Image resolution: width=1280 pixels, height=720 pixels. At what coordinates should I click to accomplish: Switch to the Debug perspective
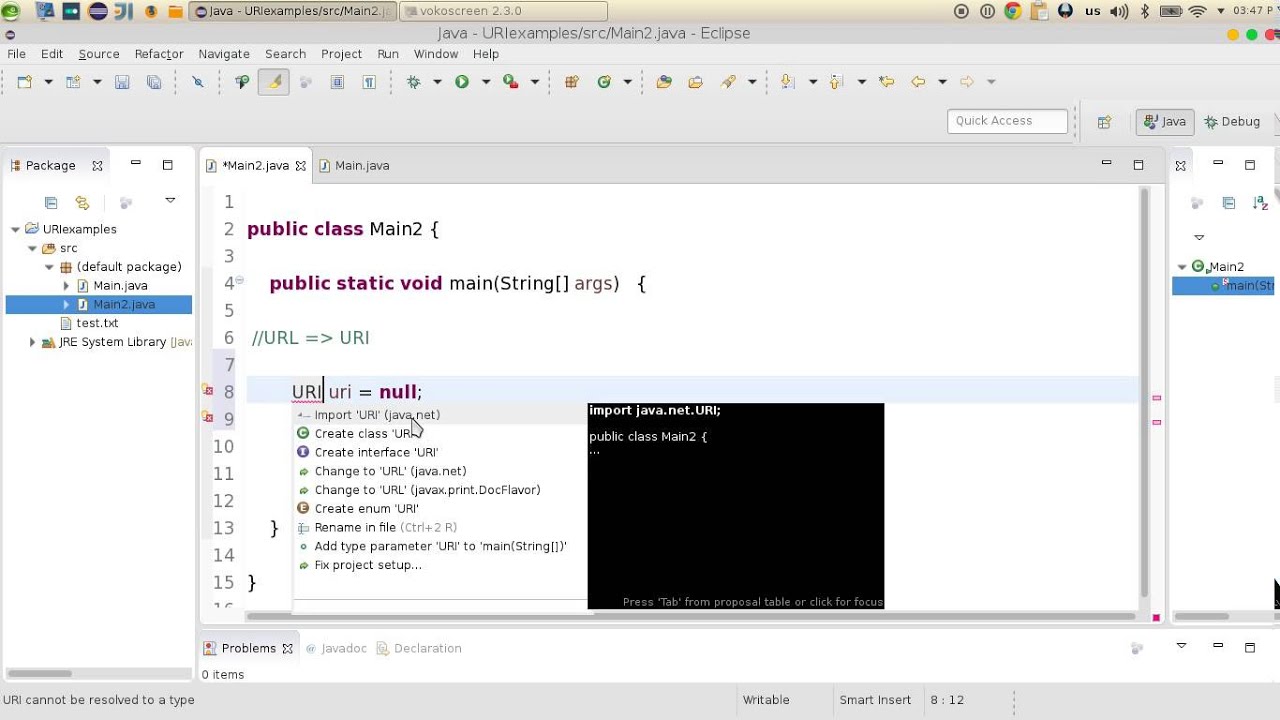(x=1233, y=122)
